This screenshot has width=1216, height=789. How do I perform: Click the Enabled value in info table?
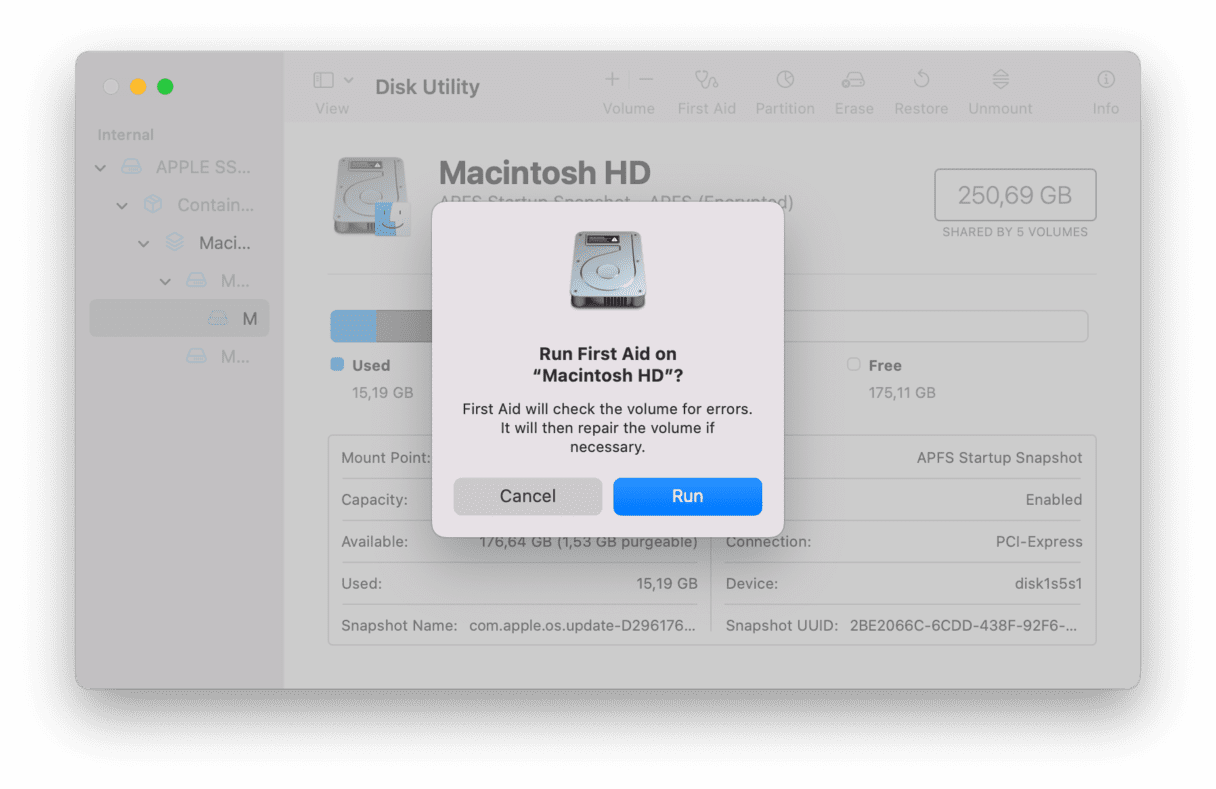point(1053,499)
